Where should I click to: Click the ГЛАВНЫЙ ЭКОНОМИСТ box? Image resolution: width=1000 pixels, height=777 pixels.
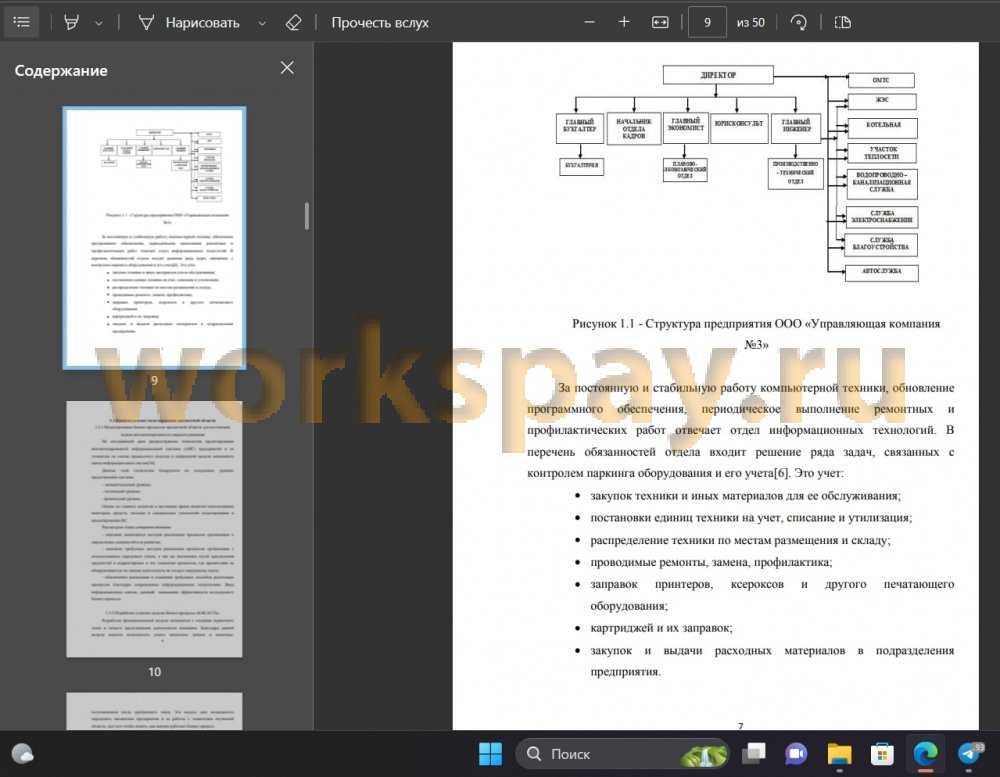pos(686,126)
